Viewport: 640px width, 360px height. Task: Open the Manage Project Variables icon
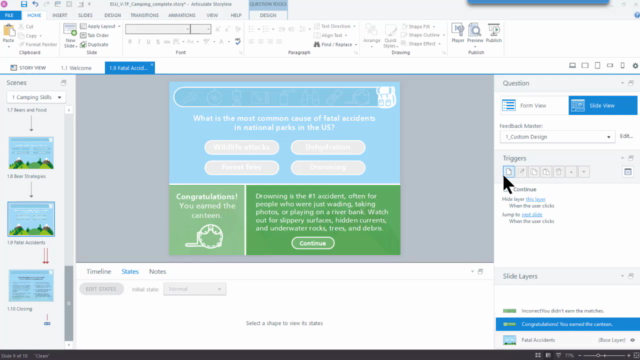pyautogui.click(x=628, y=172)
